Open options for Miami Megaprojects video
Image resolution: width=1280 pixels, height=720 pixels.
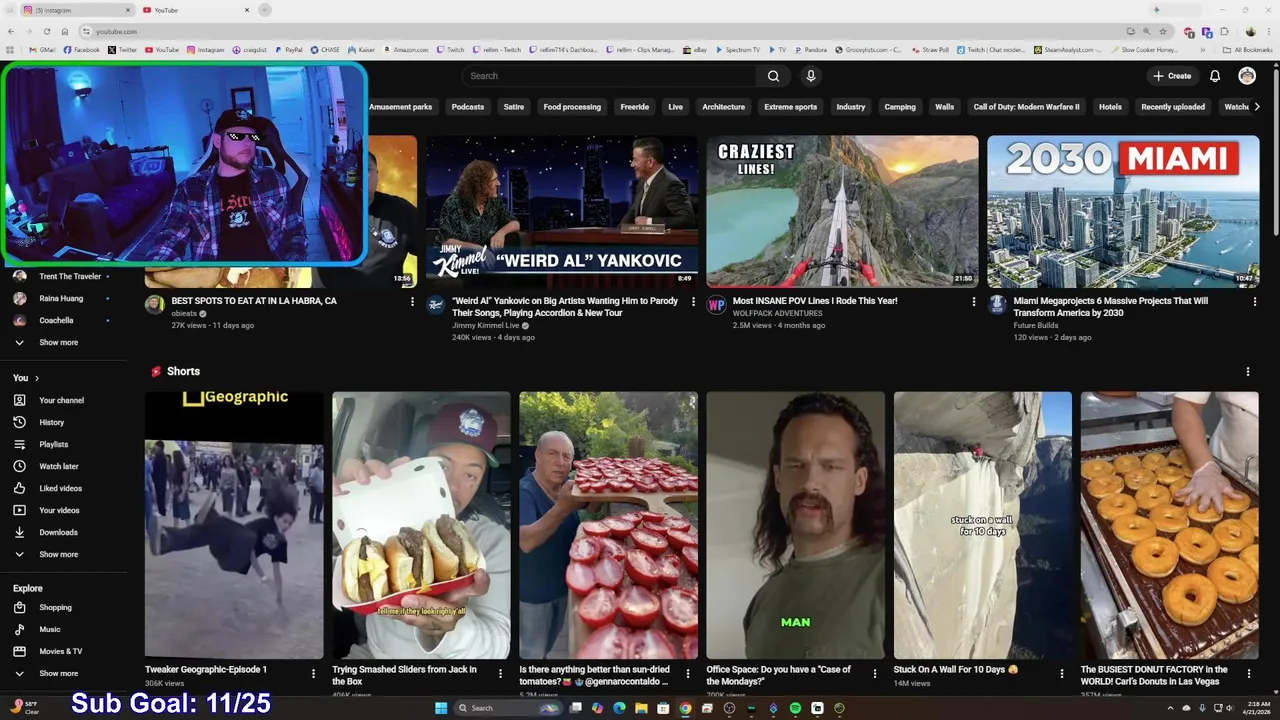coord(1254,301)
